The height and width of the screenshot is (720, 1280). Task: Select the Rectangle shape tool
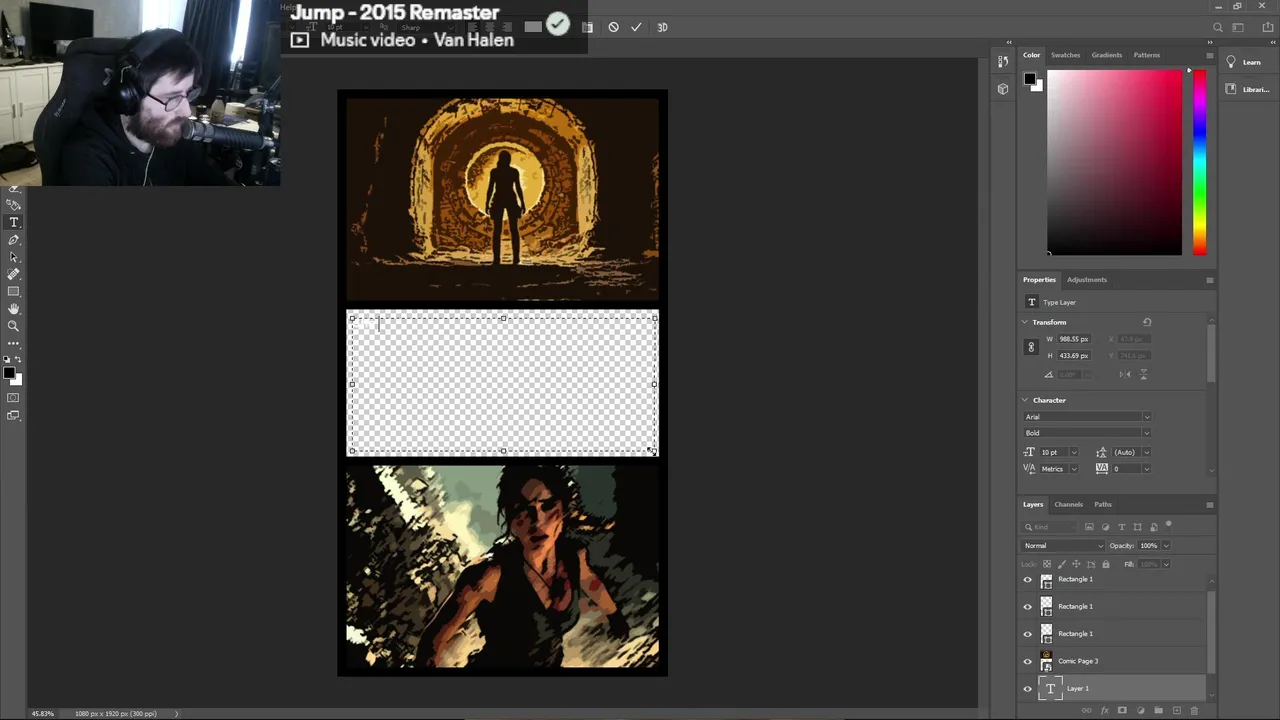[14, 291]
